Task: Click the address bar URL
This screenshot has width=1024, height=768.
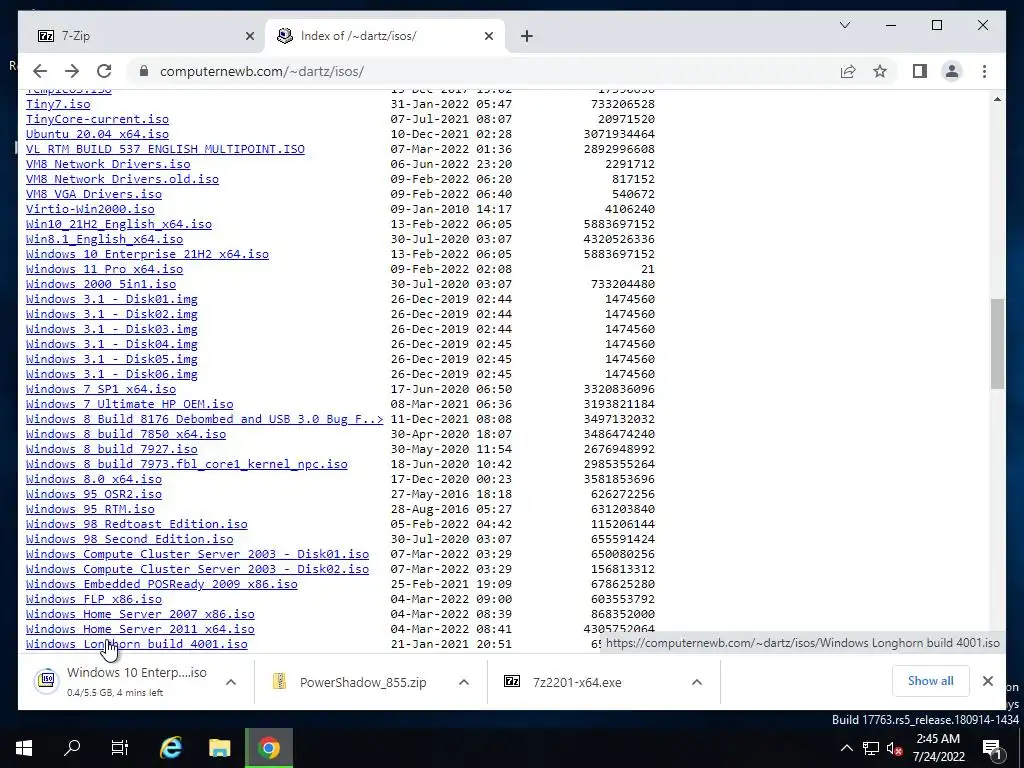Action: [262, 71]
